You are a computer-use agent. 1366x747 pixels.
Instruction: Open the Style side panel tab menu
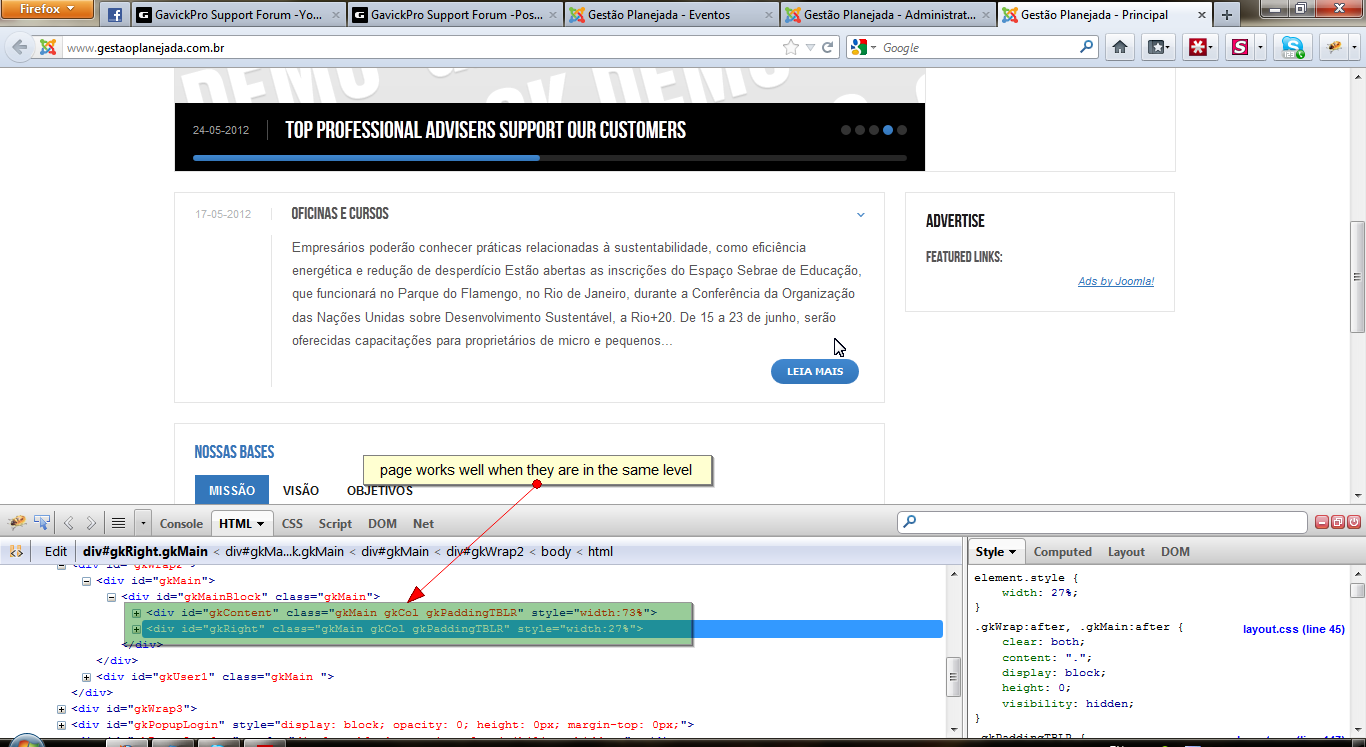[x=1012, y=552]
